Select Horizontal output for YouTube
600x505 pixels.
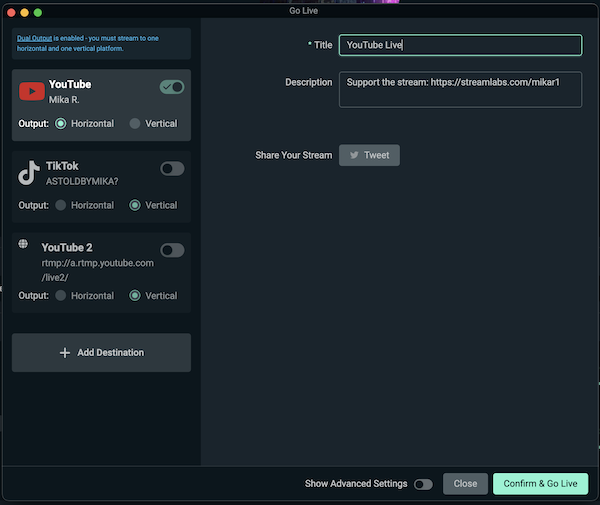pyautogui.click(x=60, y=124)
